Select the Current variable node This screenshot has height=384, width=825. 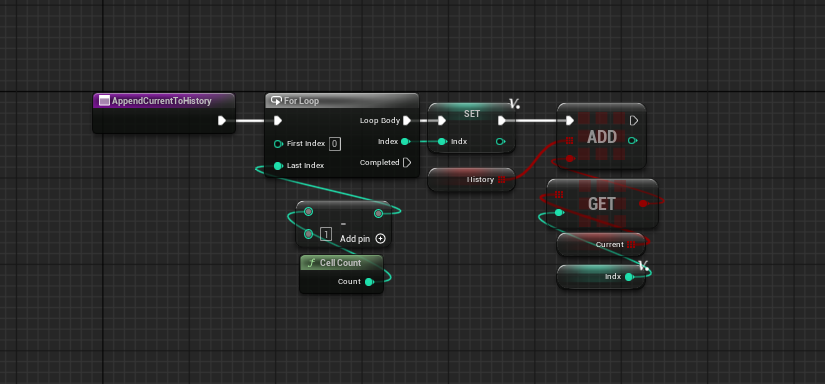pyautogui.click(x=601, y=245)
